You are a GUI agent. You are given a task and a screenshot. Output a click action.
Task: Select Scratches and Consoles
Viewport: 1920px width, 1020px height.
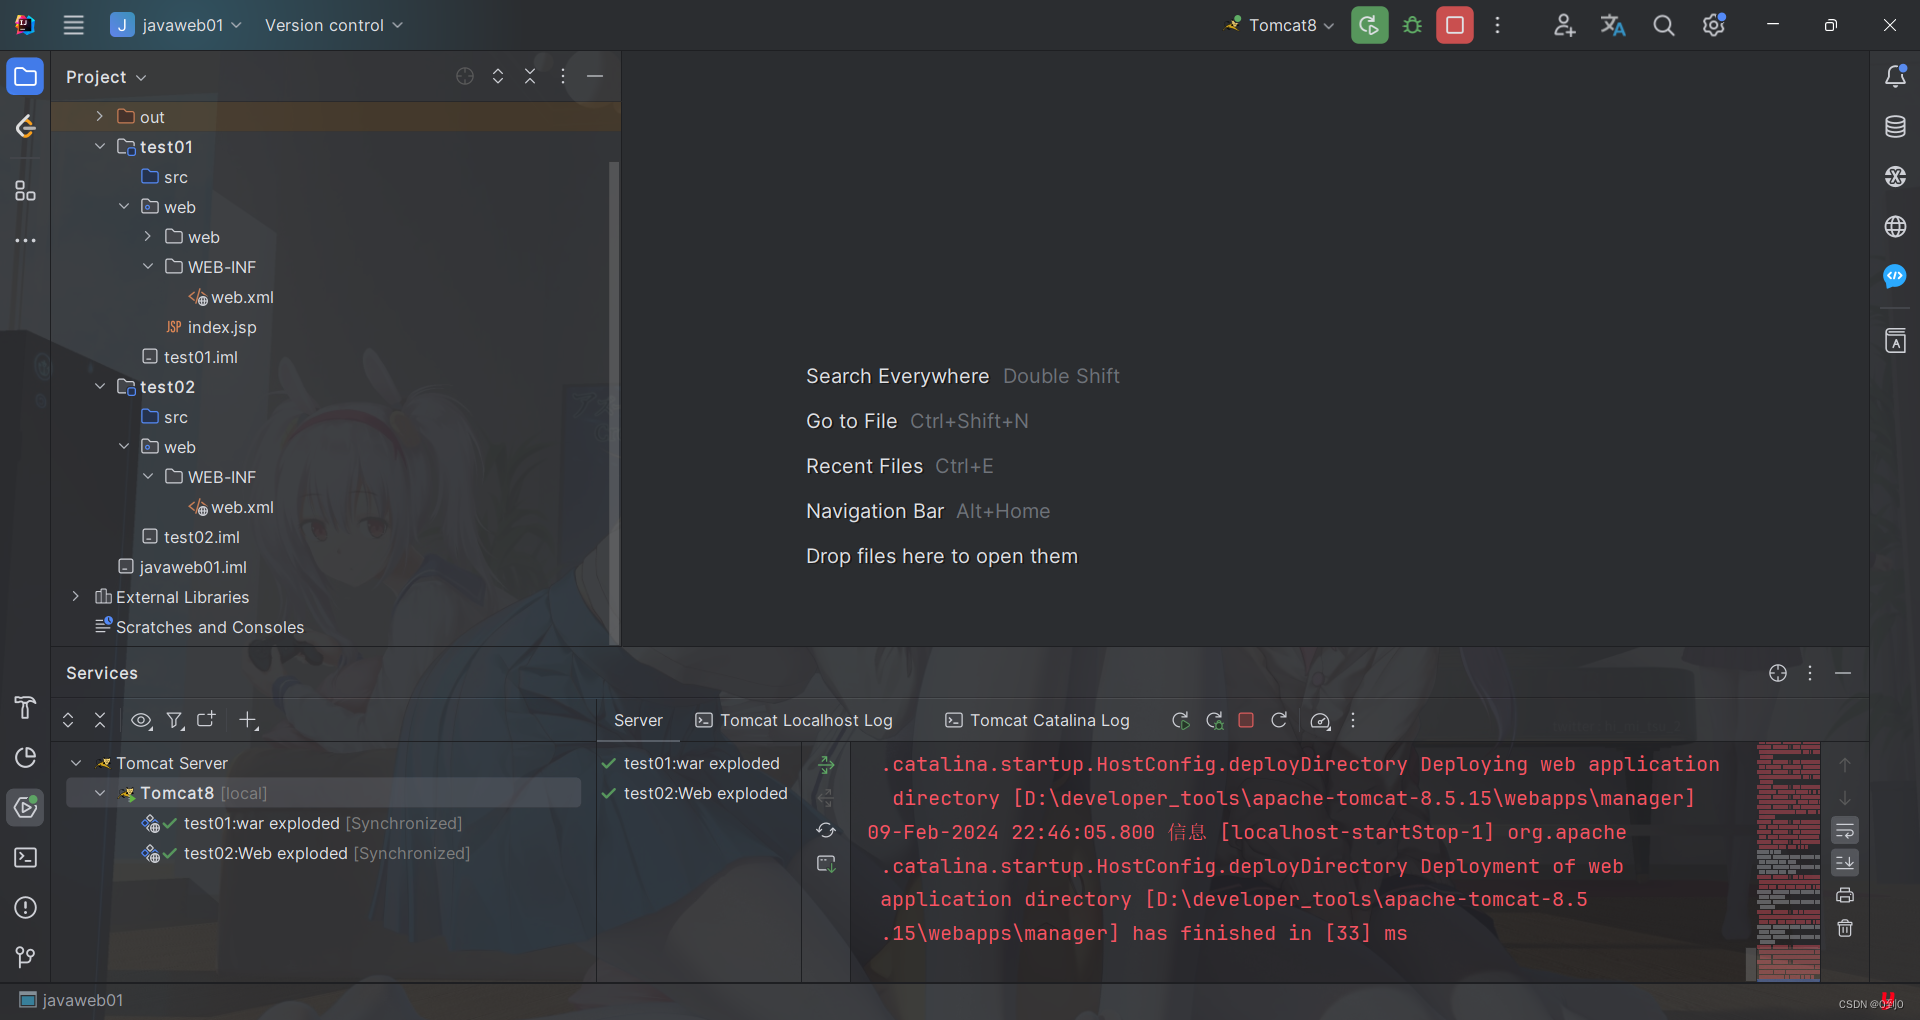pos(199,627)
